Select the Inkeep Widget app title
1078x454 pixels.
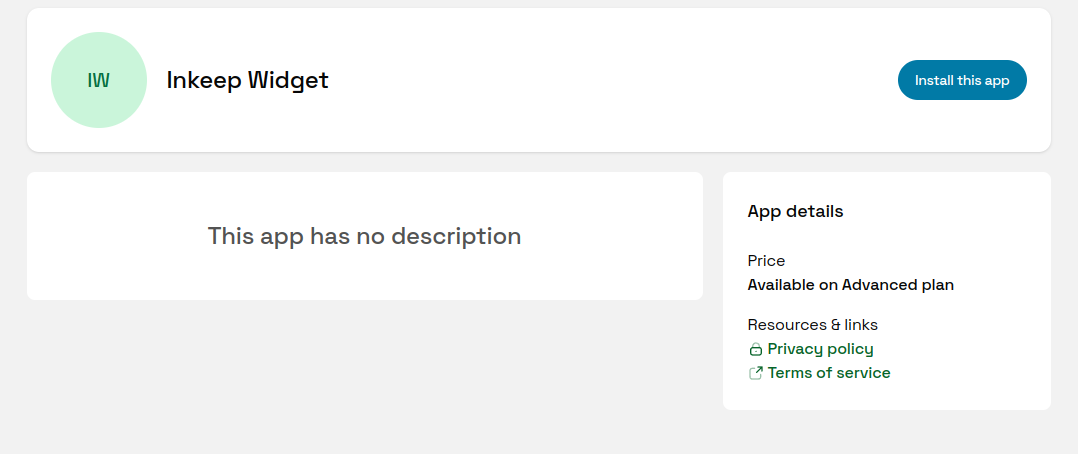coord(247,80)
